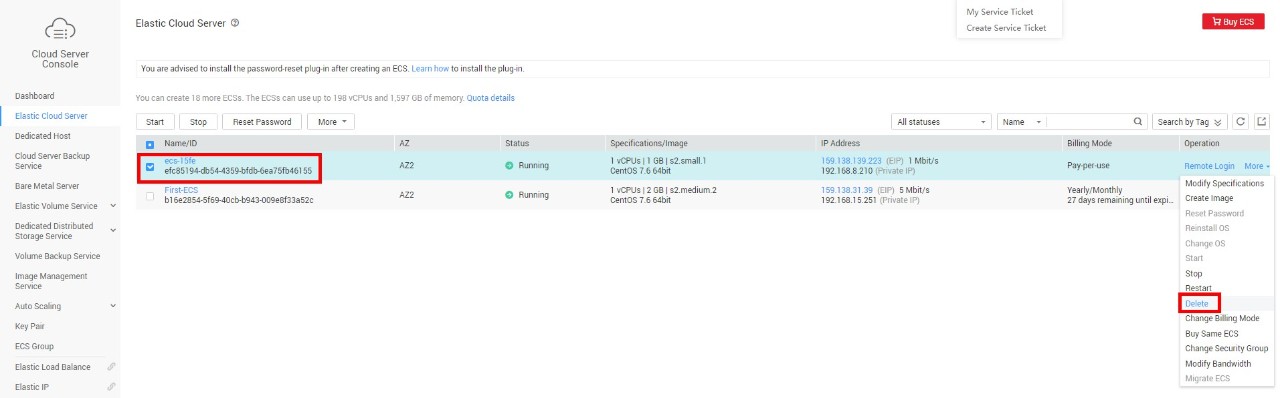Open Elastic Cloud Server in sidebar
Viewport: 1280px width, 398px height.
click(x=51, y=116)
